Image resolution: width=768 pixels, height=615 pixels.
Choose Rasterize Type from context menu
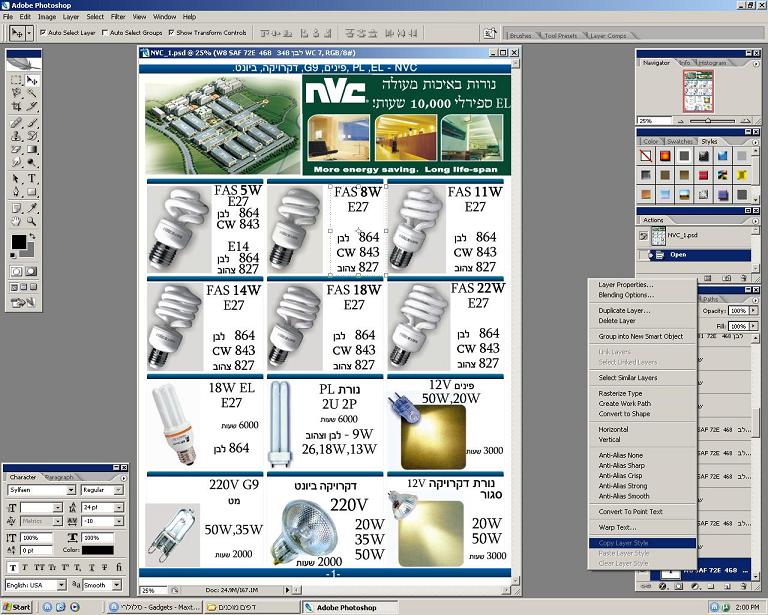(x=620, y=394)
